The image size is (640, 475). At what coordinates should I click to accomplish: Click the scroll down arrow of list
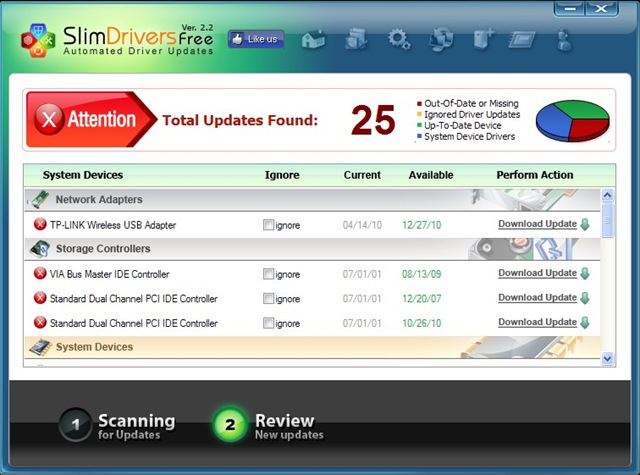607,358
